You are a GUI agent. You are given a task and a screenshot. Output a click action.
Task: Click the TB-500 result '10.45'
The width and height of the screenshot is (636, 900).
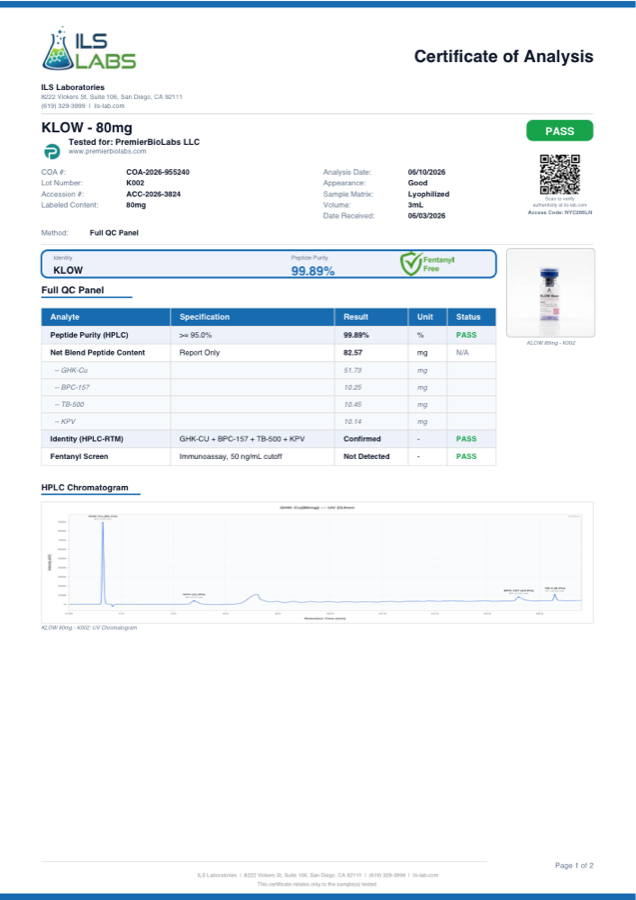pos(352,405)
